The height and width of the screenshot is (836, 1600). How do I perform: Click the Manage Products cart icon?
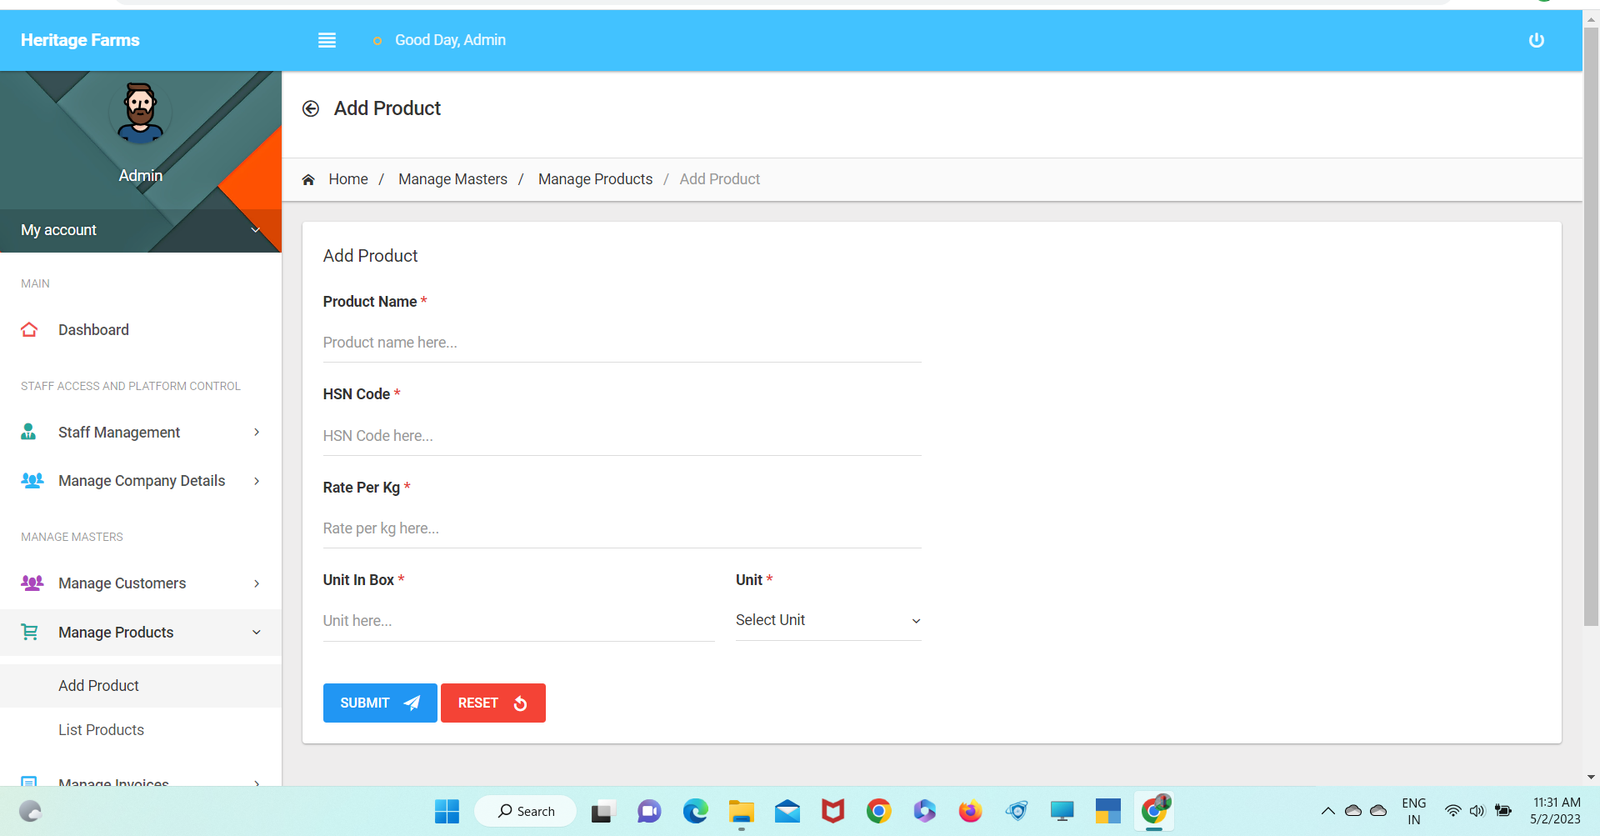click(x=29, y=632)
